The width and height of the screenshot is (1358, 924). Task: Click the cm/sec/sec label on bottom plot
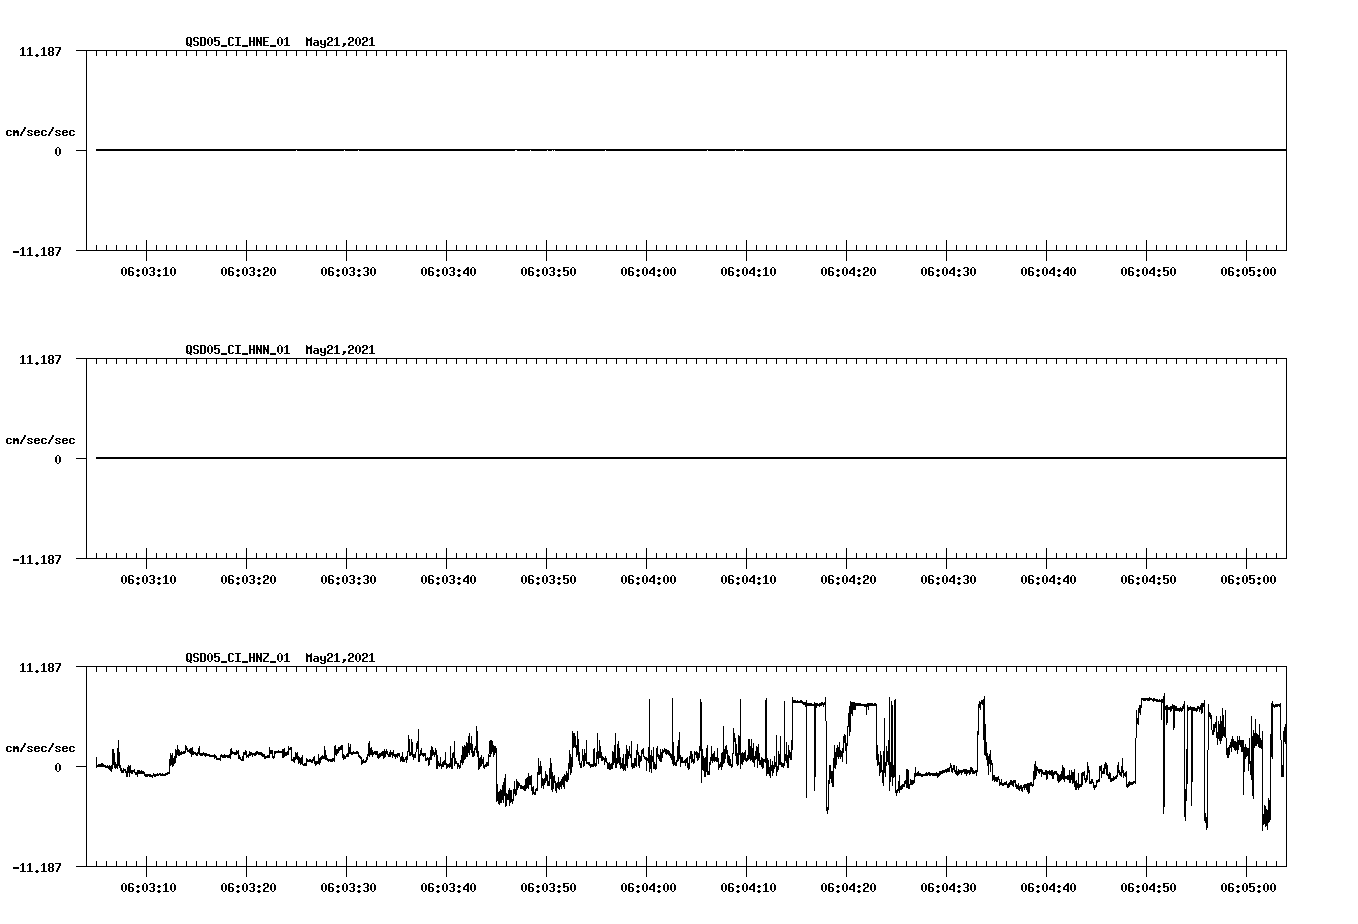pos(41,746)
